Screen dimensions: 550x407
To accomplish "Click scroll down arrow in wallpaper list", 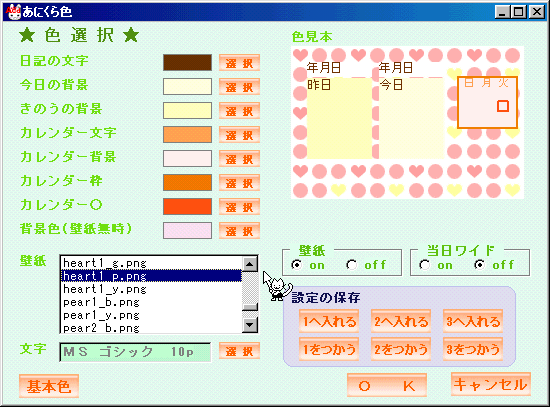I will (250, 325).
